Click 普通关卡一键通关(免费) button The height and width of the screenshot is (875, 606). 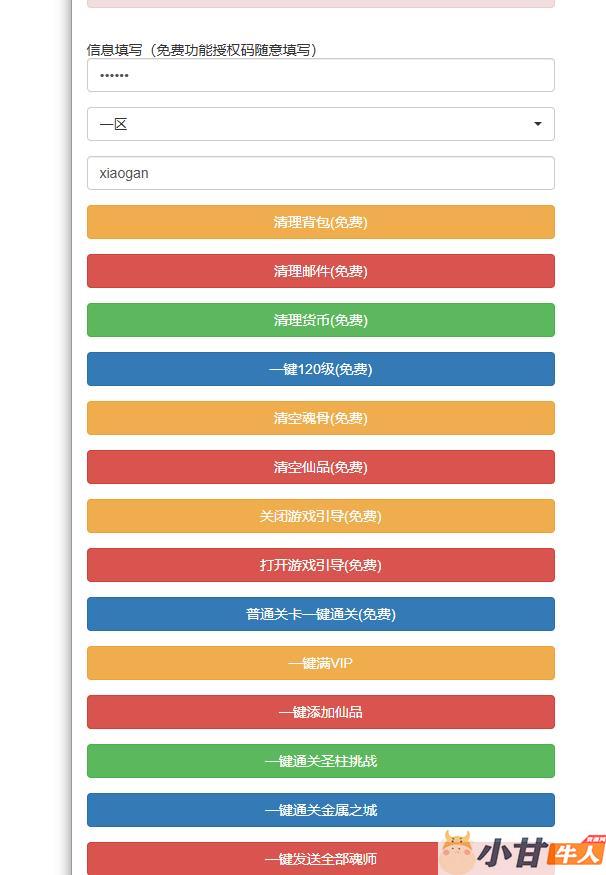320,614
